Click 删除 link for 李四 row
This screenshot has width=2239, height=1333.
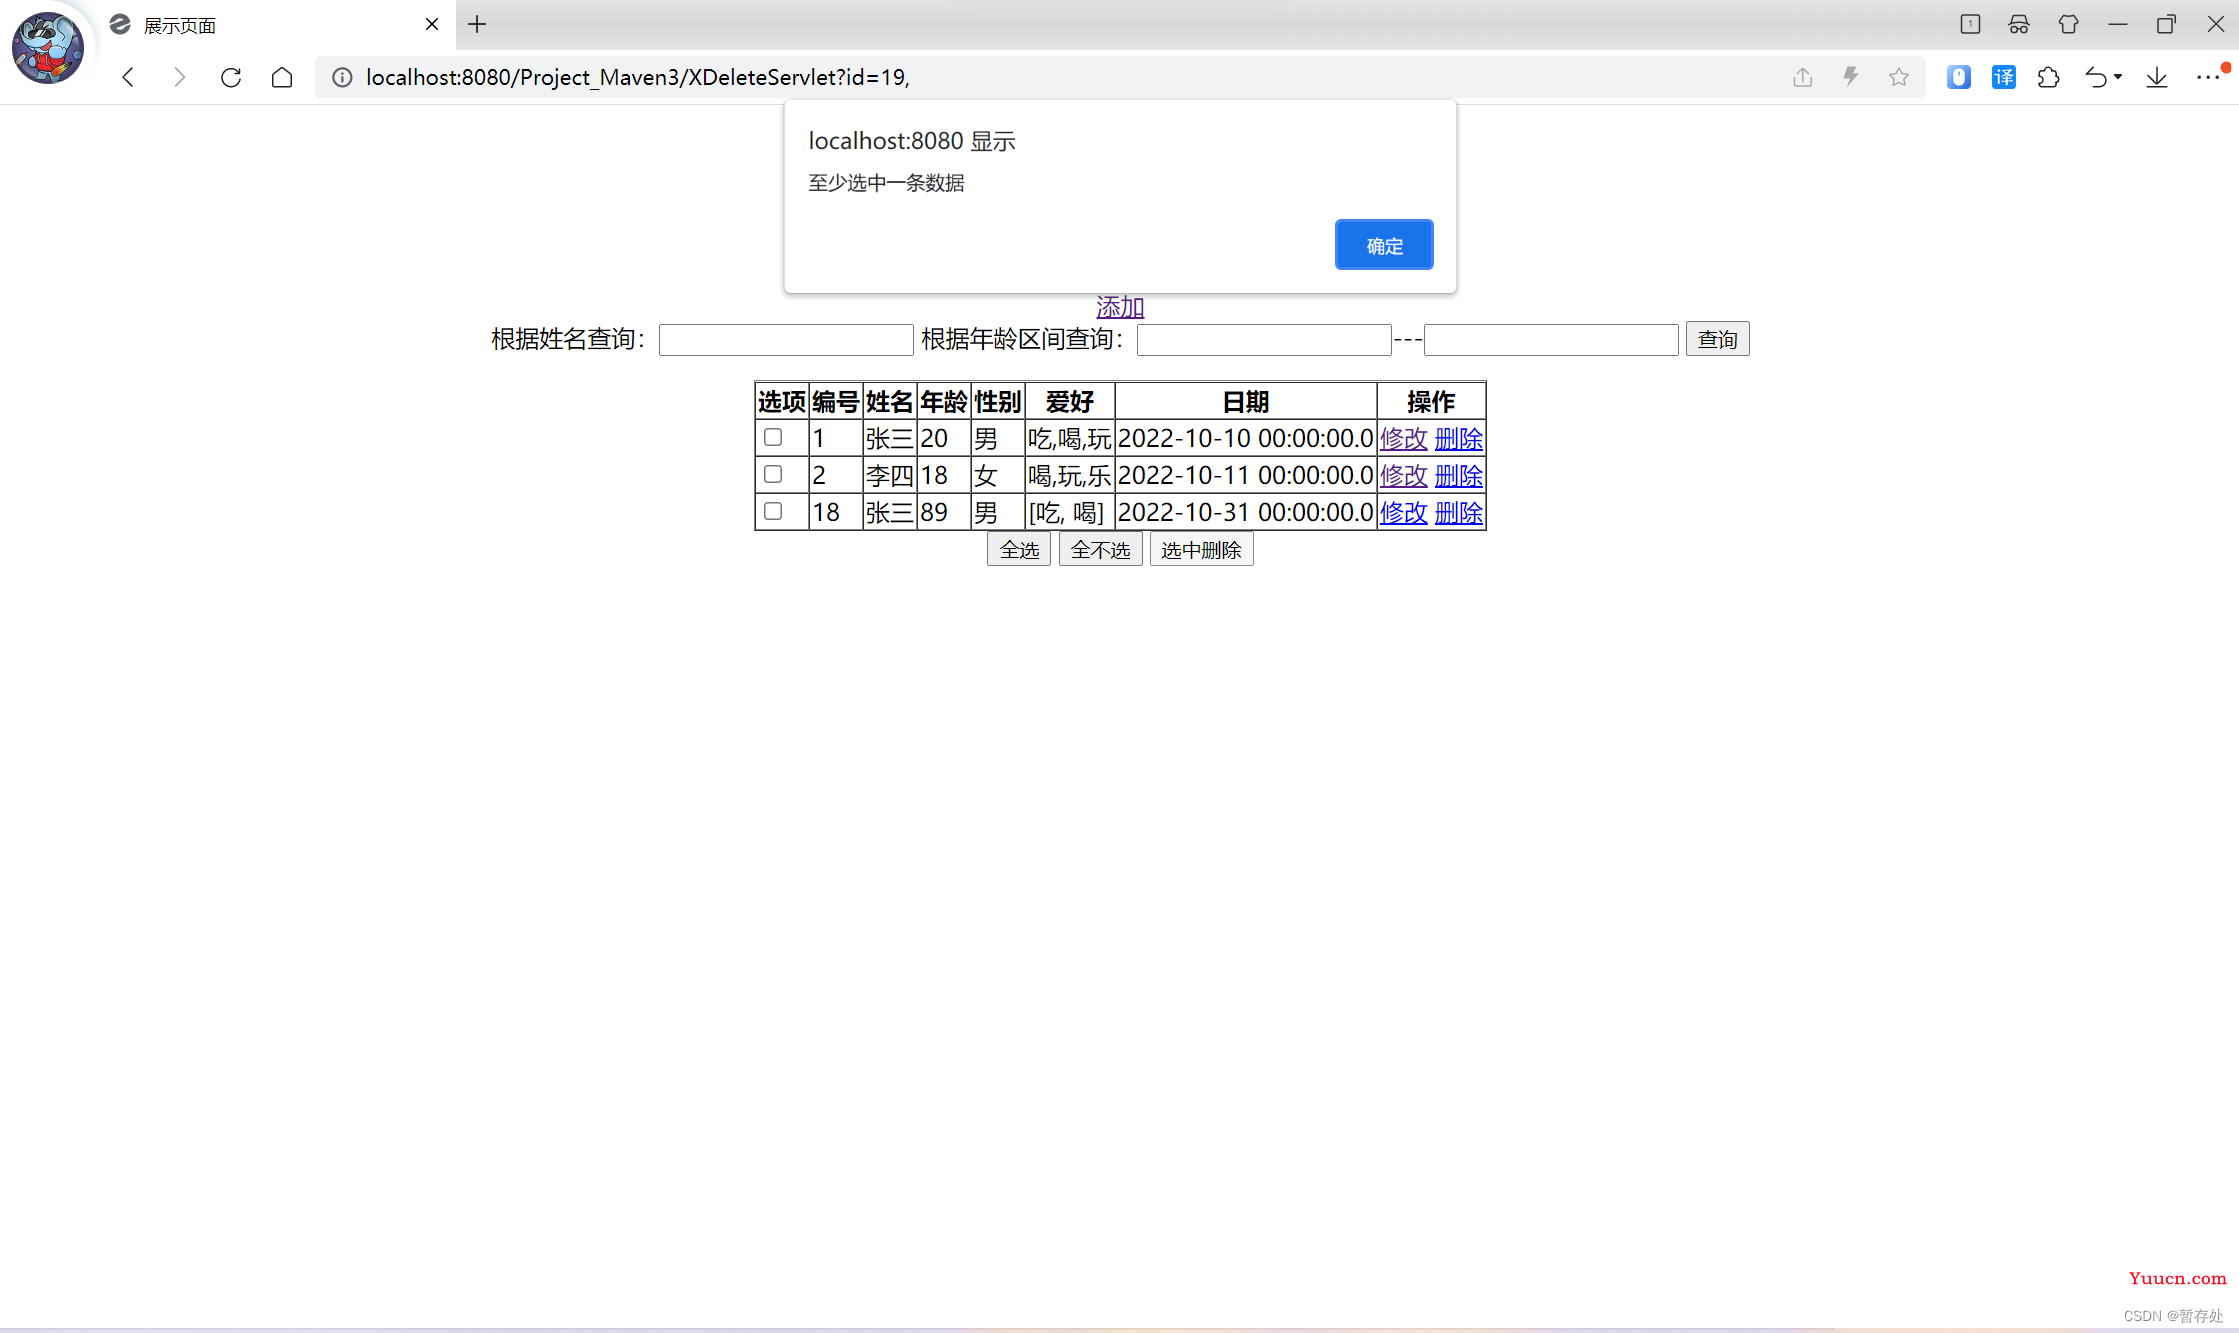click(1458, 475)
